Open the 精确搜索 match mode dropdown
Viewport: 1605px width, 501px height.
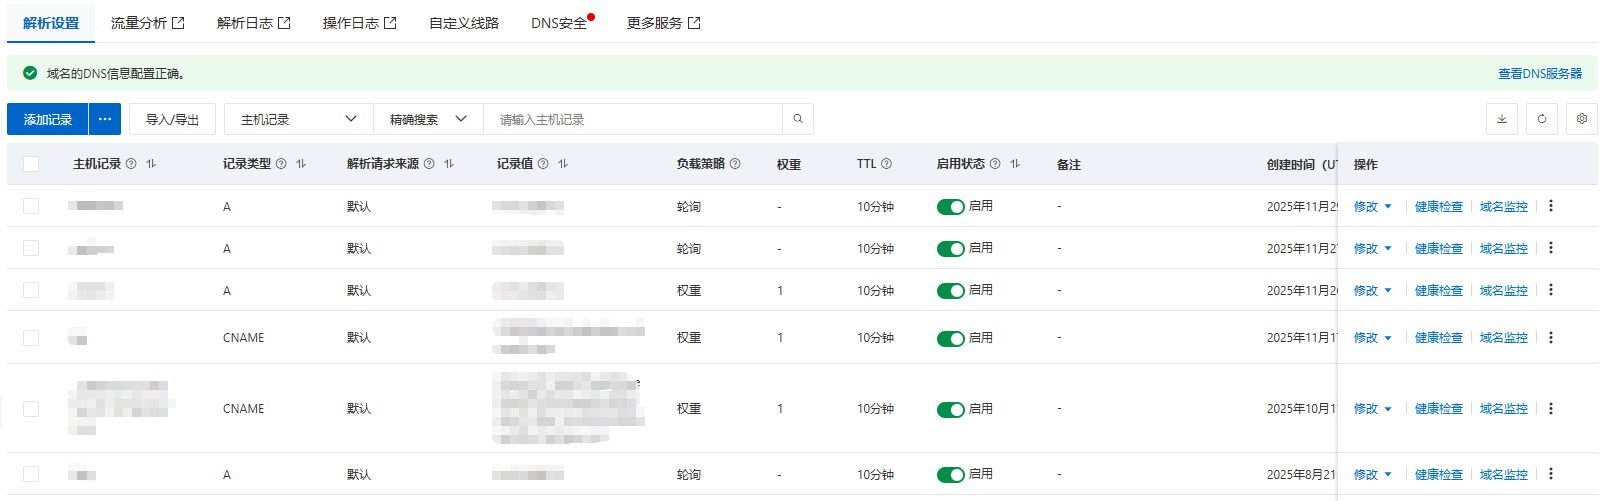pos(428,119)
